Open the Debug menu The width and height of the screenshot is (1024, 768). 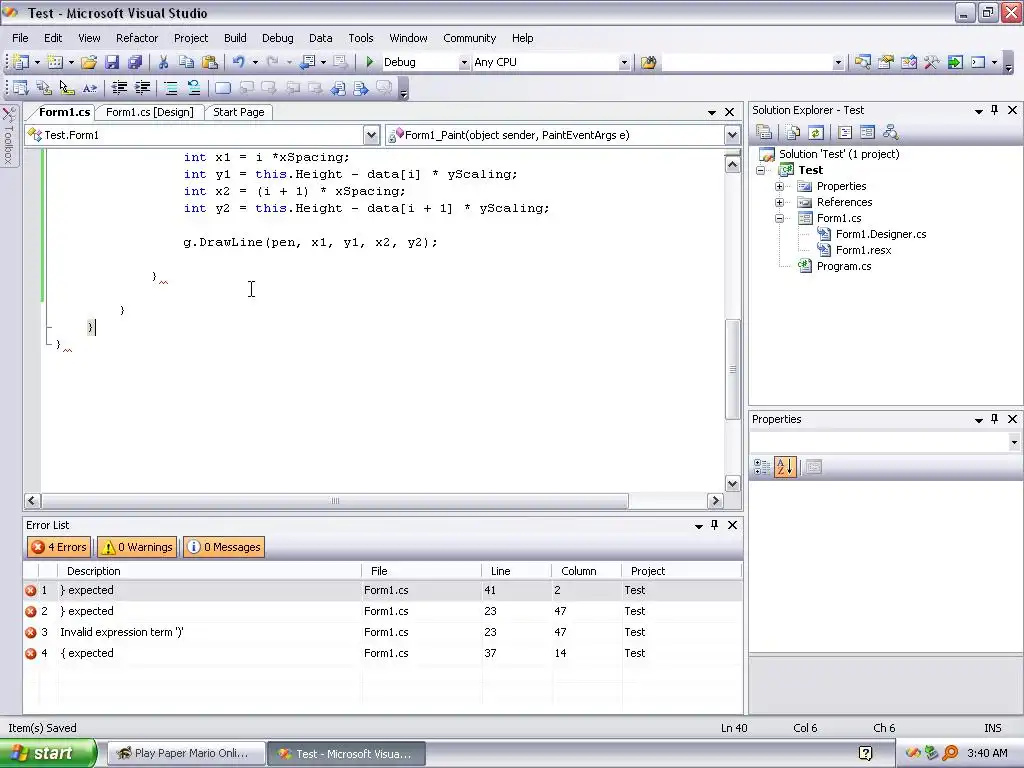[x=278, y=38]
